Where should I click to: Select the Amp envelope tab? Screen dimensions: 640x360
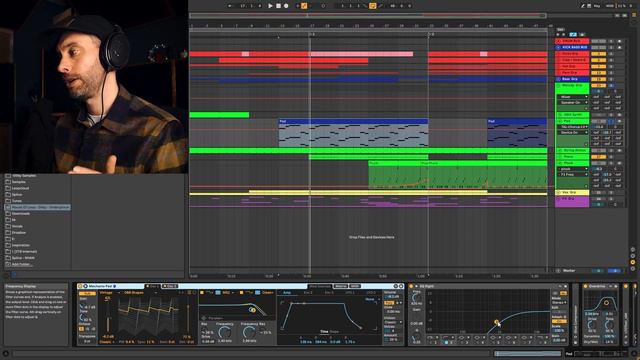(x=287, y=293)
